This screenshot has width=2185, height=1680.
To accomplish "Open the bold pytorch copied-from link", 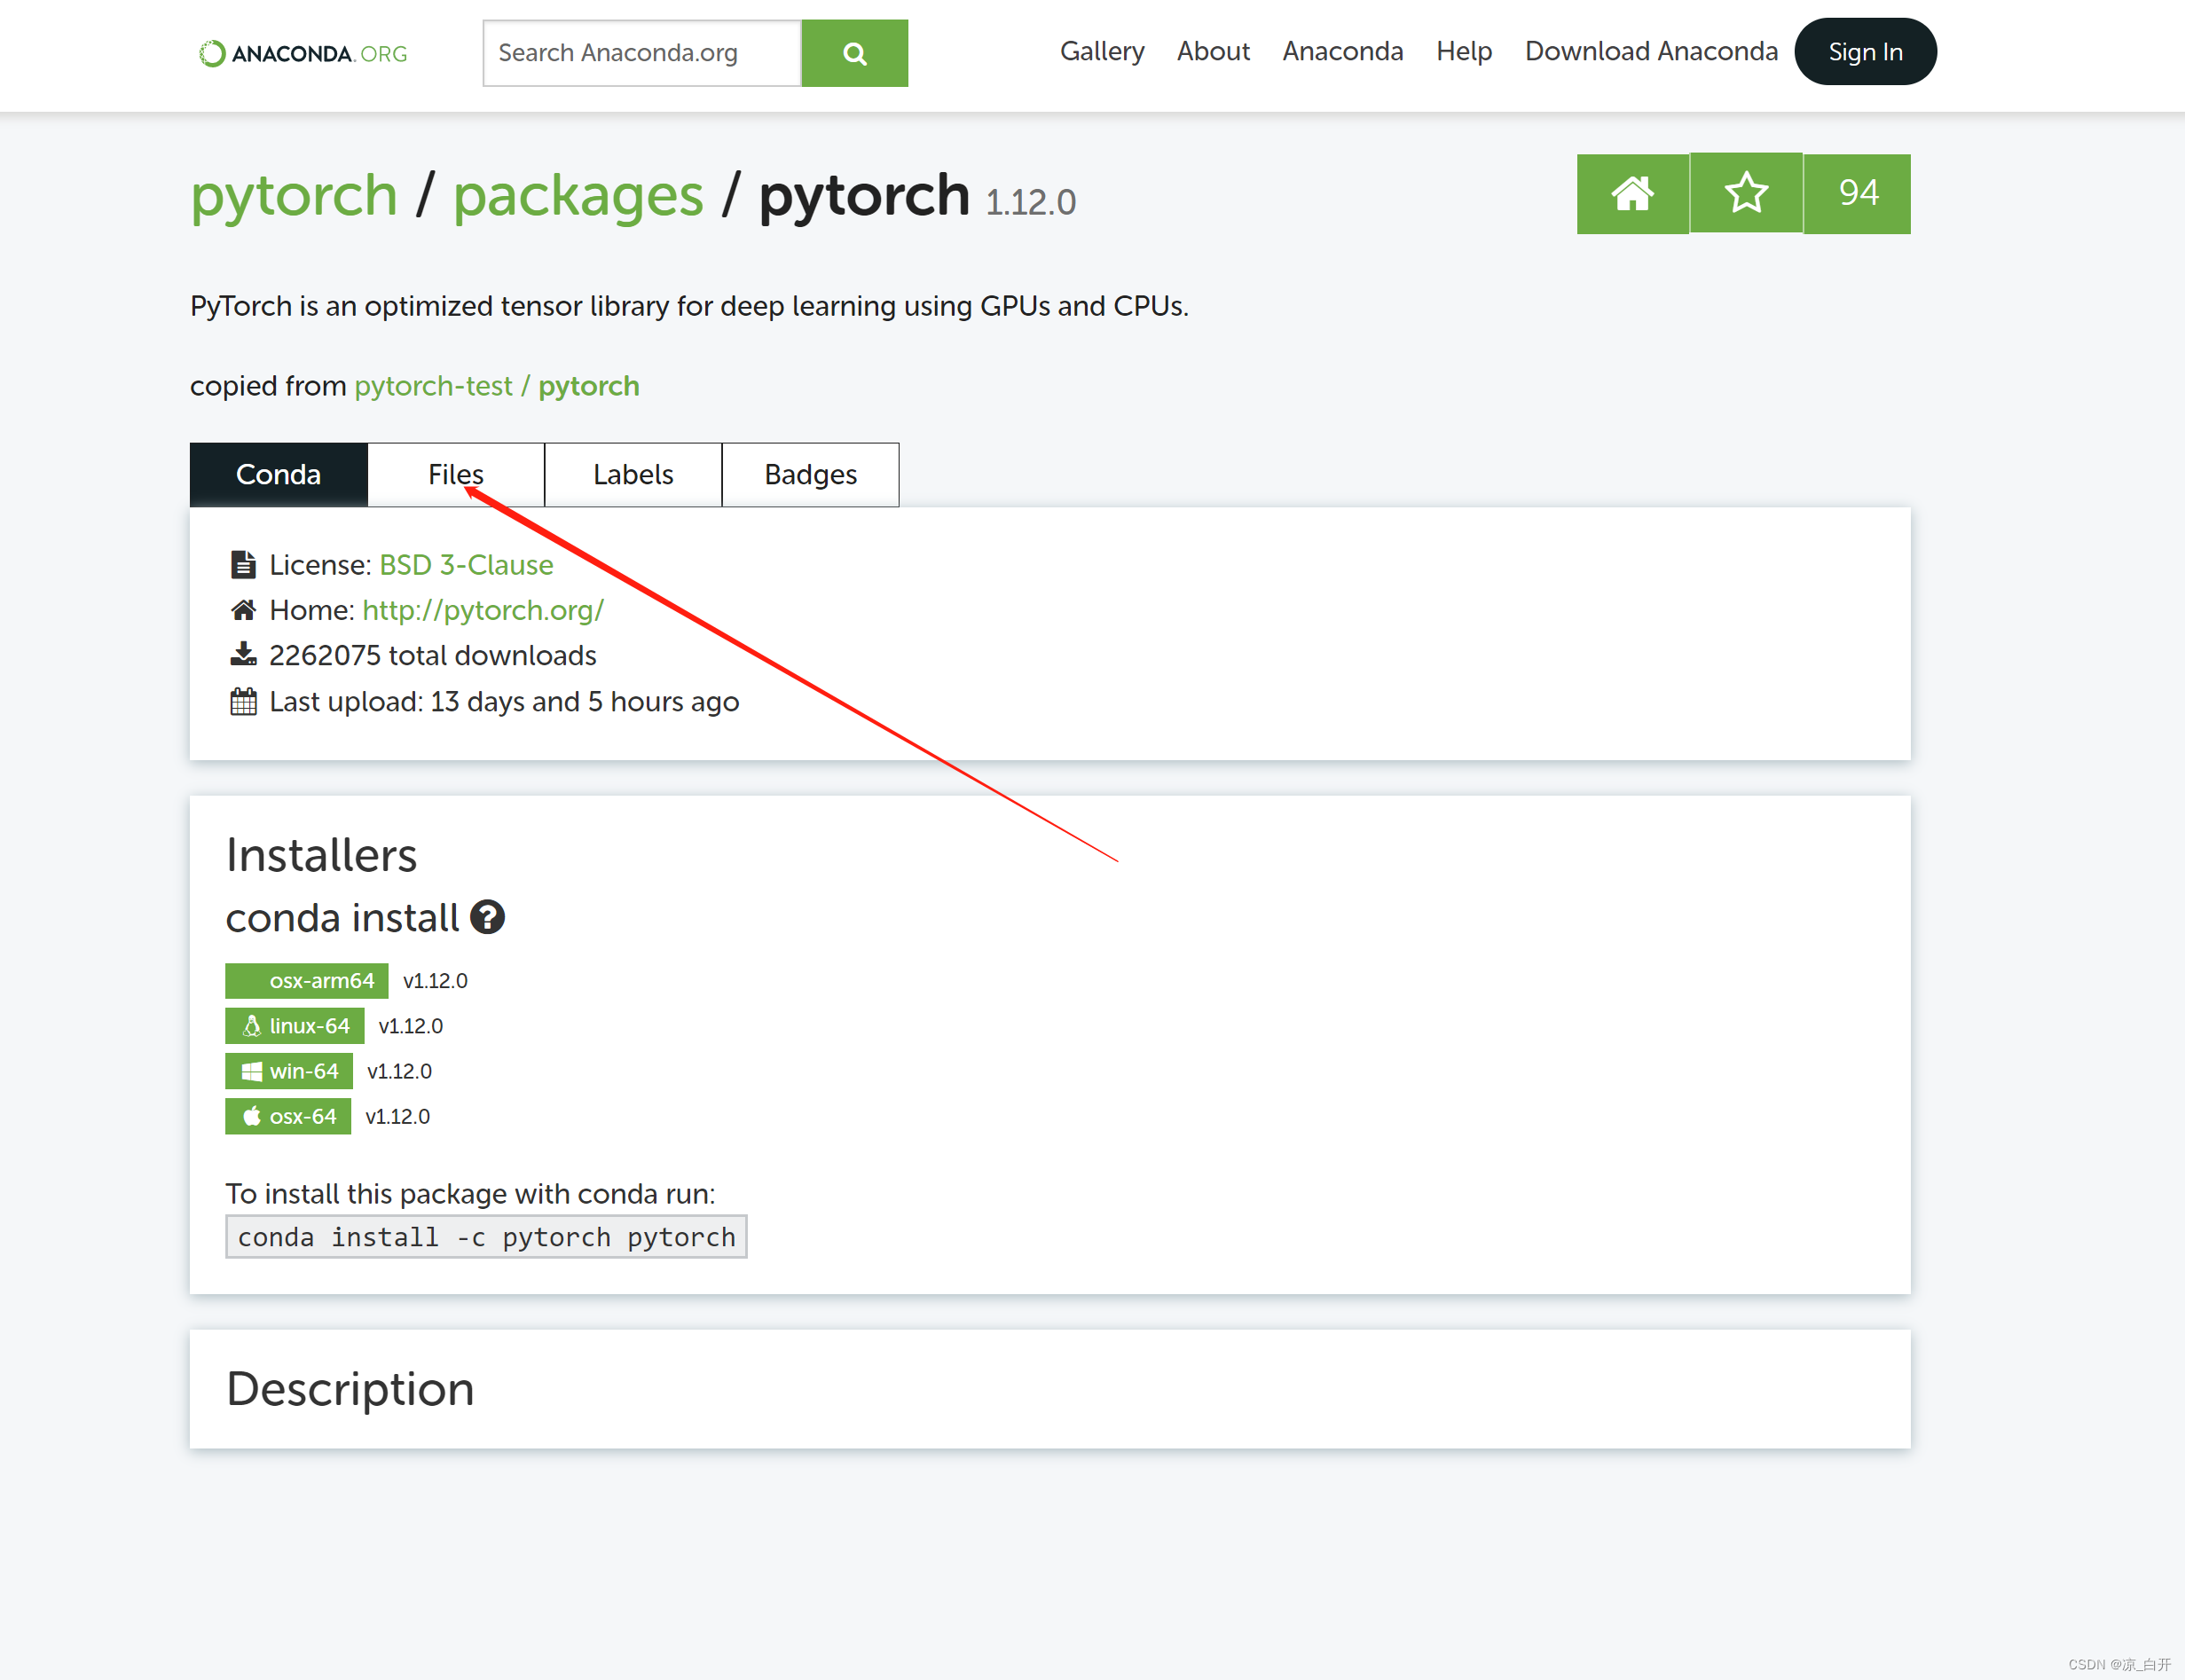I will click(x=589, y=386).
